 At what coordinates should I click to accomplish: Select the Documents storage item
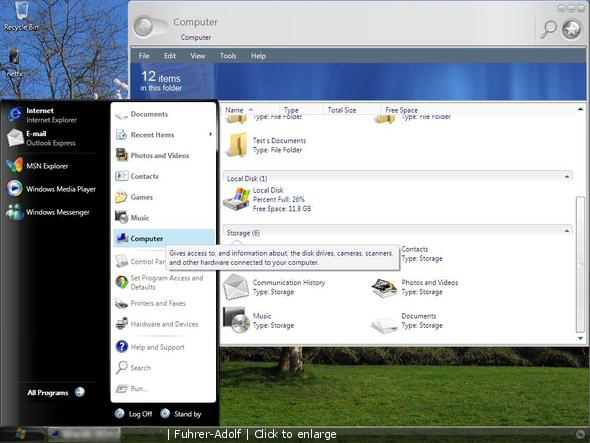[408, 321]
